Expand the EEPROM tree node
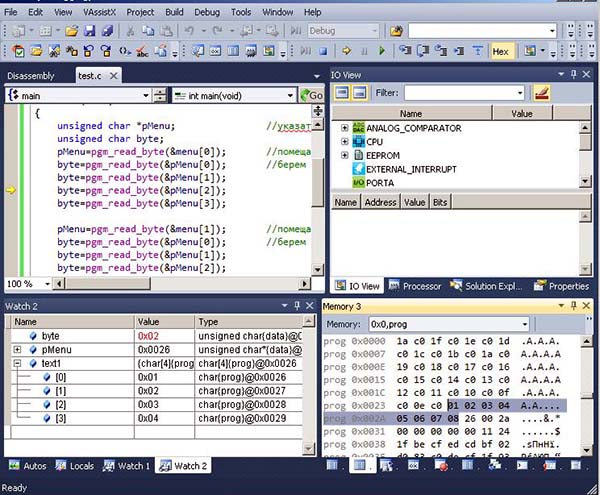 pos(345,156)
